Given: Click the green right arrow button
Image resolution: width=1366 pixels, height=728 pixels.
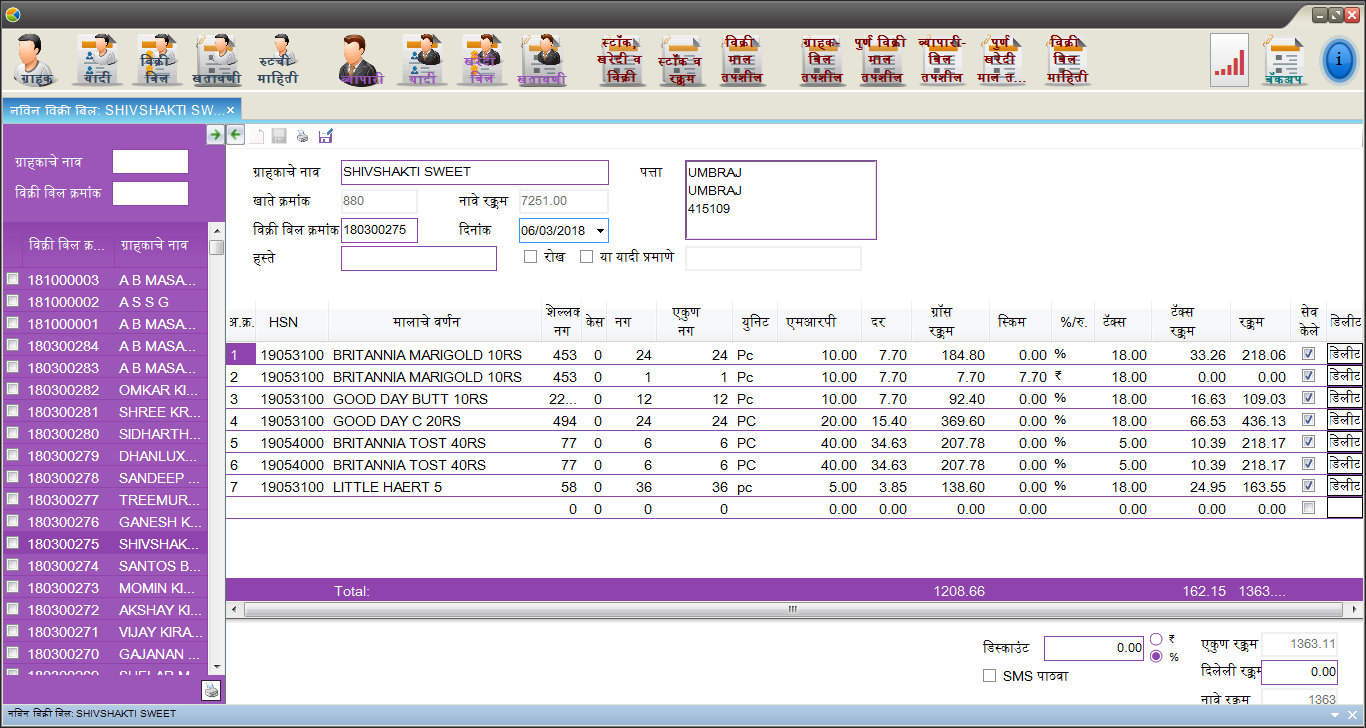Looking at the screenshot, I should [215, 135].
